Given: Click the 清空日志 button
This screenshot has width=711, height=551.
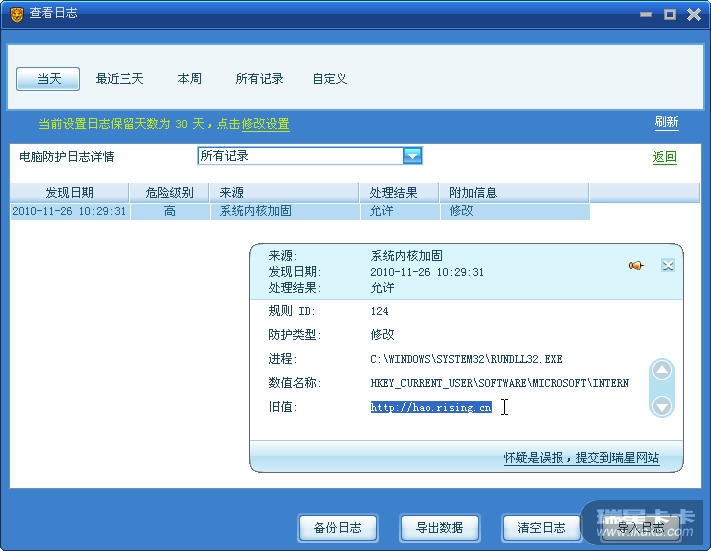Looking at the screenshot, I should 541,528.
